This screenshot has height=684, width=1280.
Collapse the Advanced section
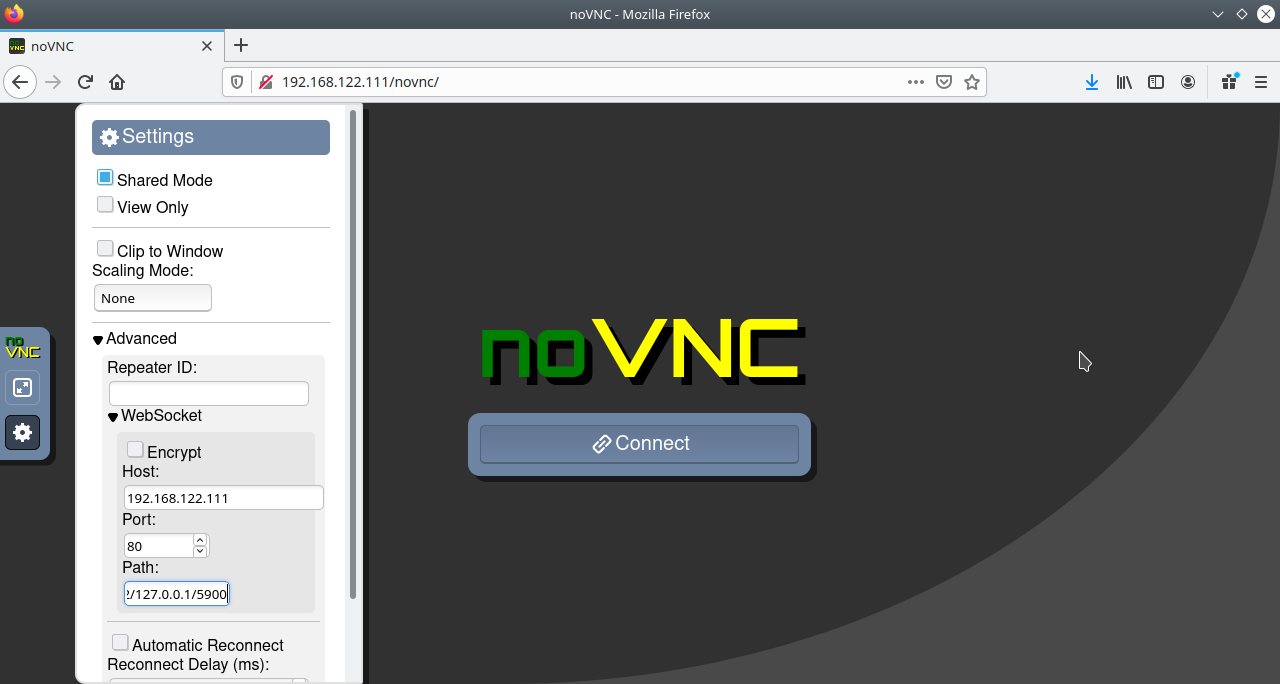click(x=135, y=339)
